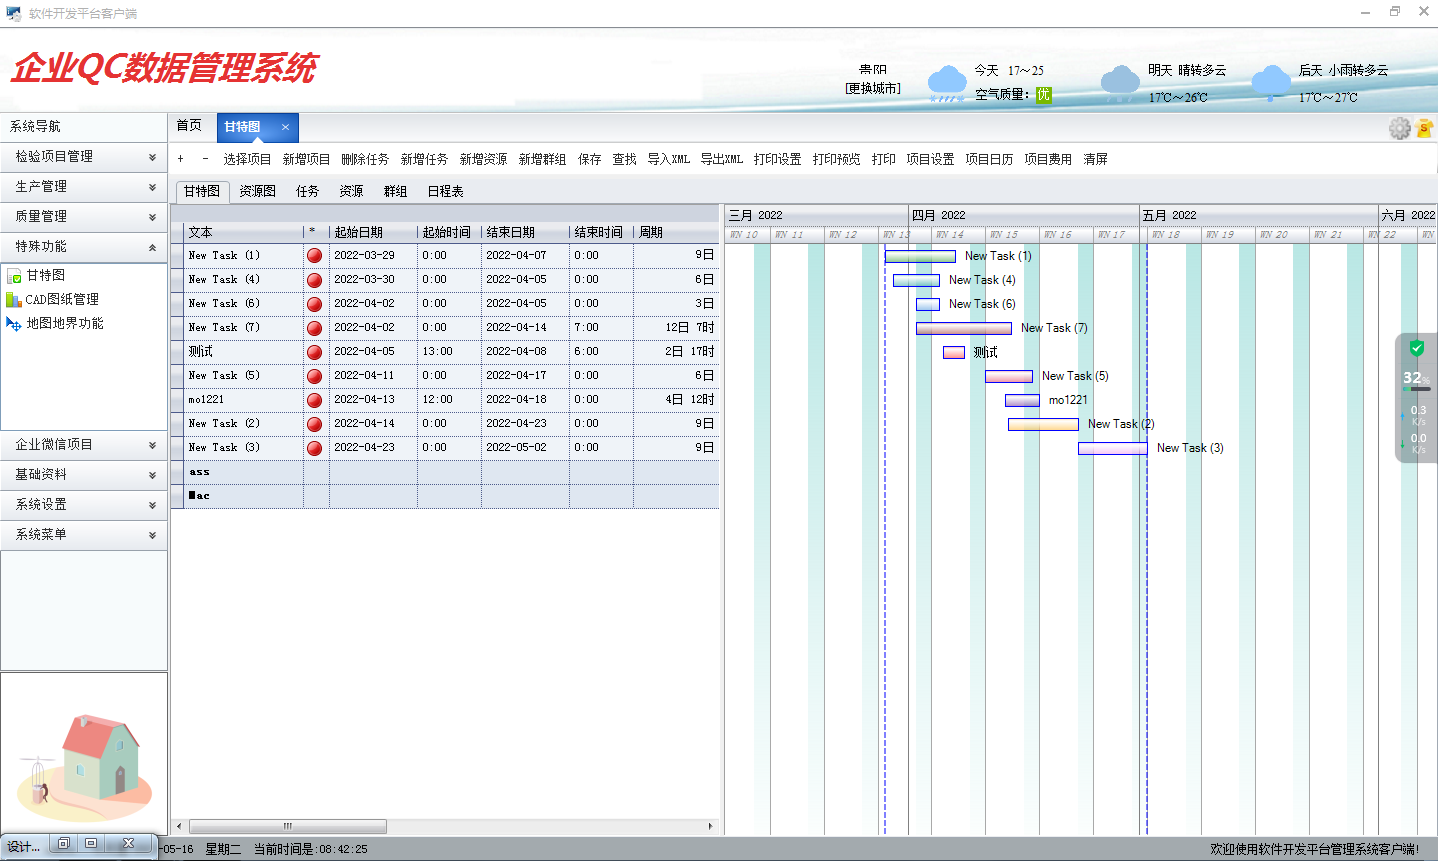Click 新增任务 in the toolbar
The image size is (1438, 861).
coord(424,159)
